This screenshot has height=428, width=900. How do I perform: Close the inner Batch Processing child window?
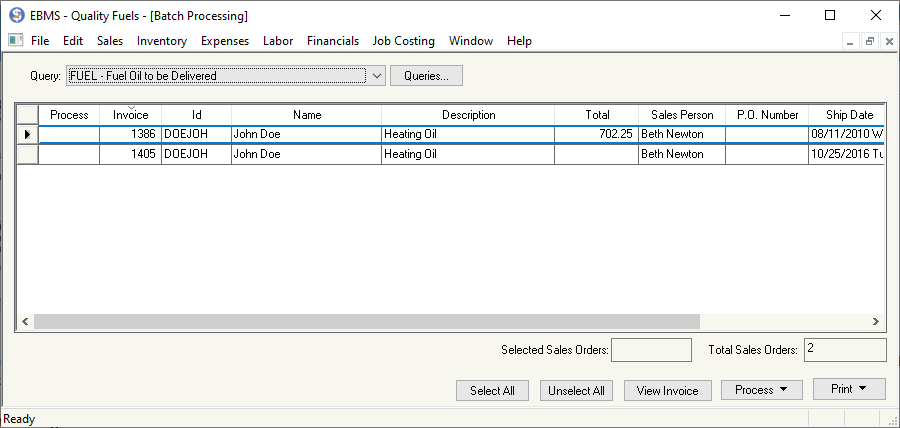[887, 41]
